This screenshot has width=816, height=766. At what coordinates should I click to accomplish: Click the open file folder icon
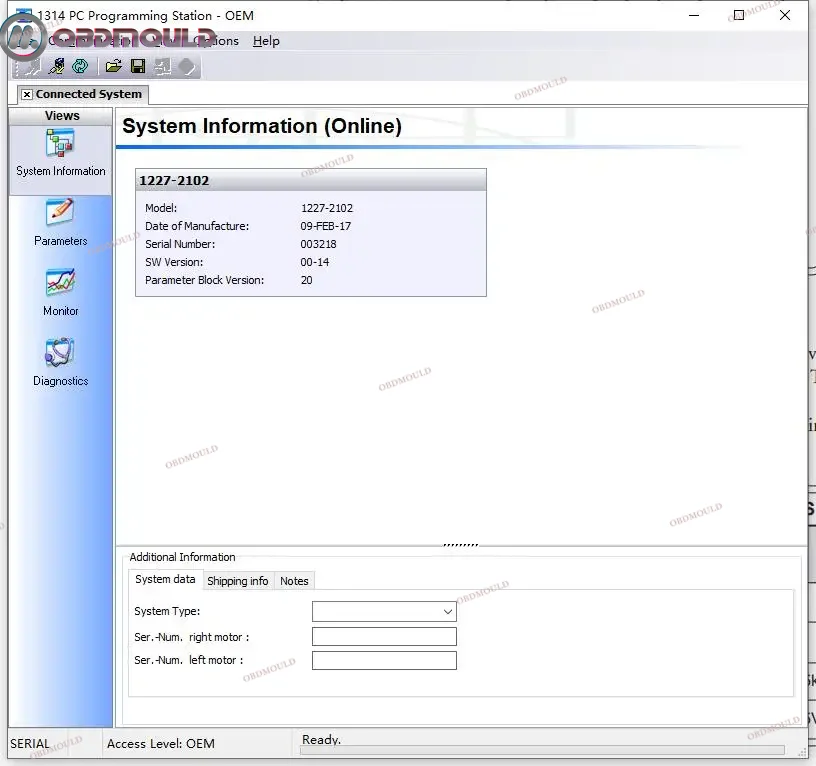[x=113, y=67]
